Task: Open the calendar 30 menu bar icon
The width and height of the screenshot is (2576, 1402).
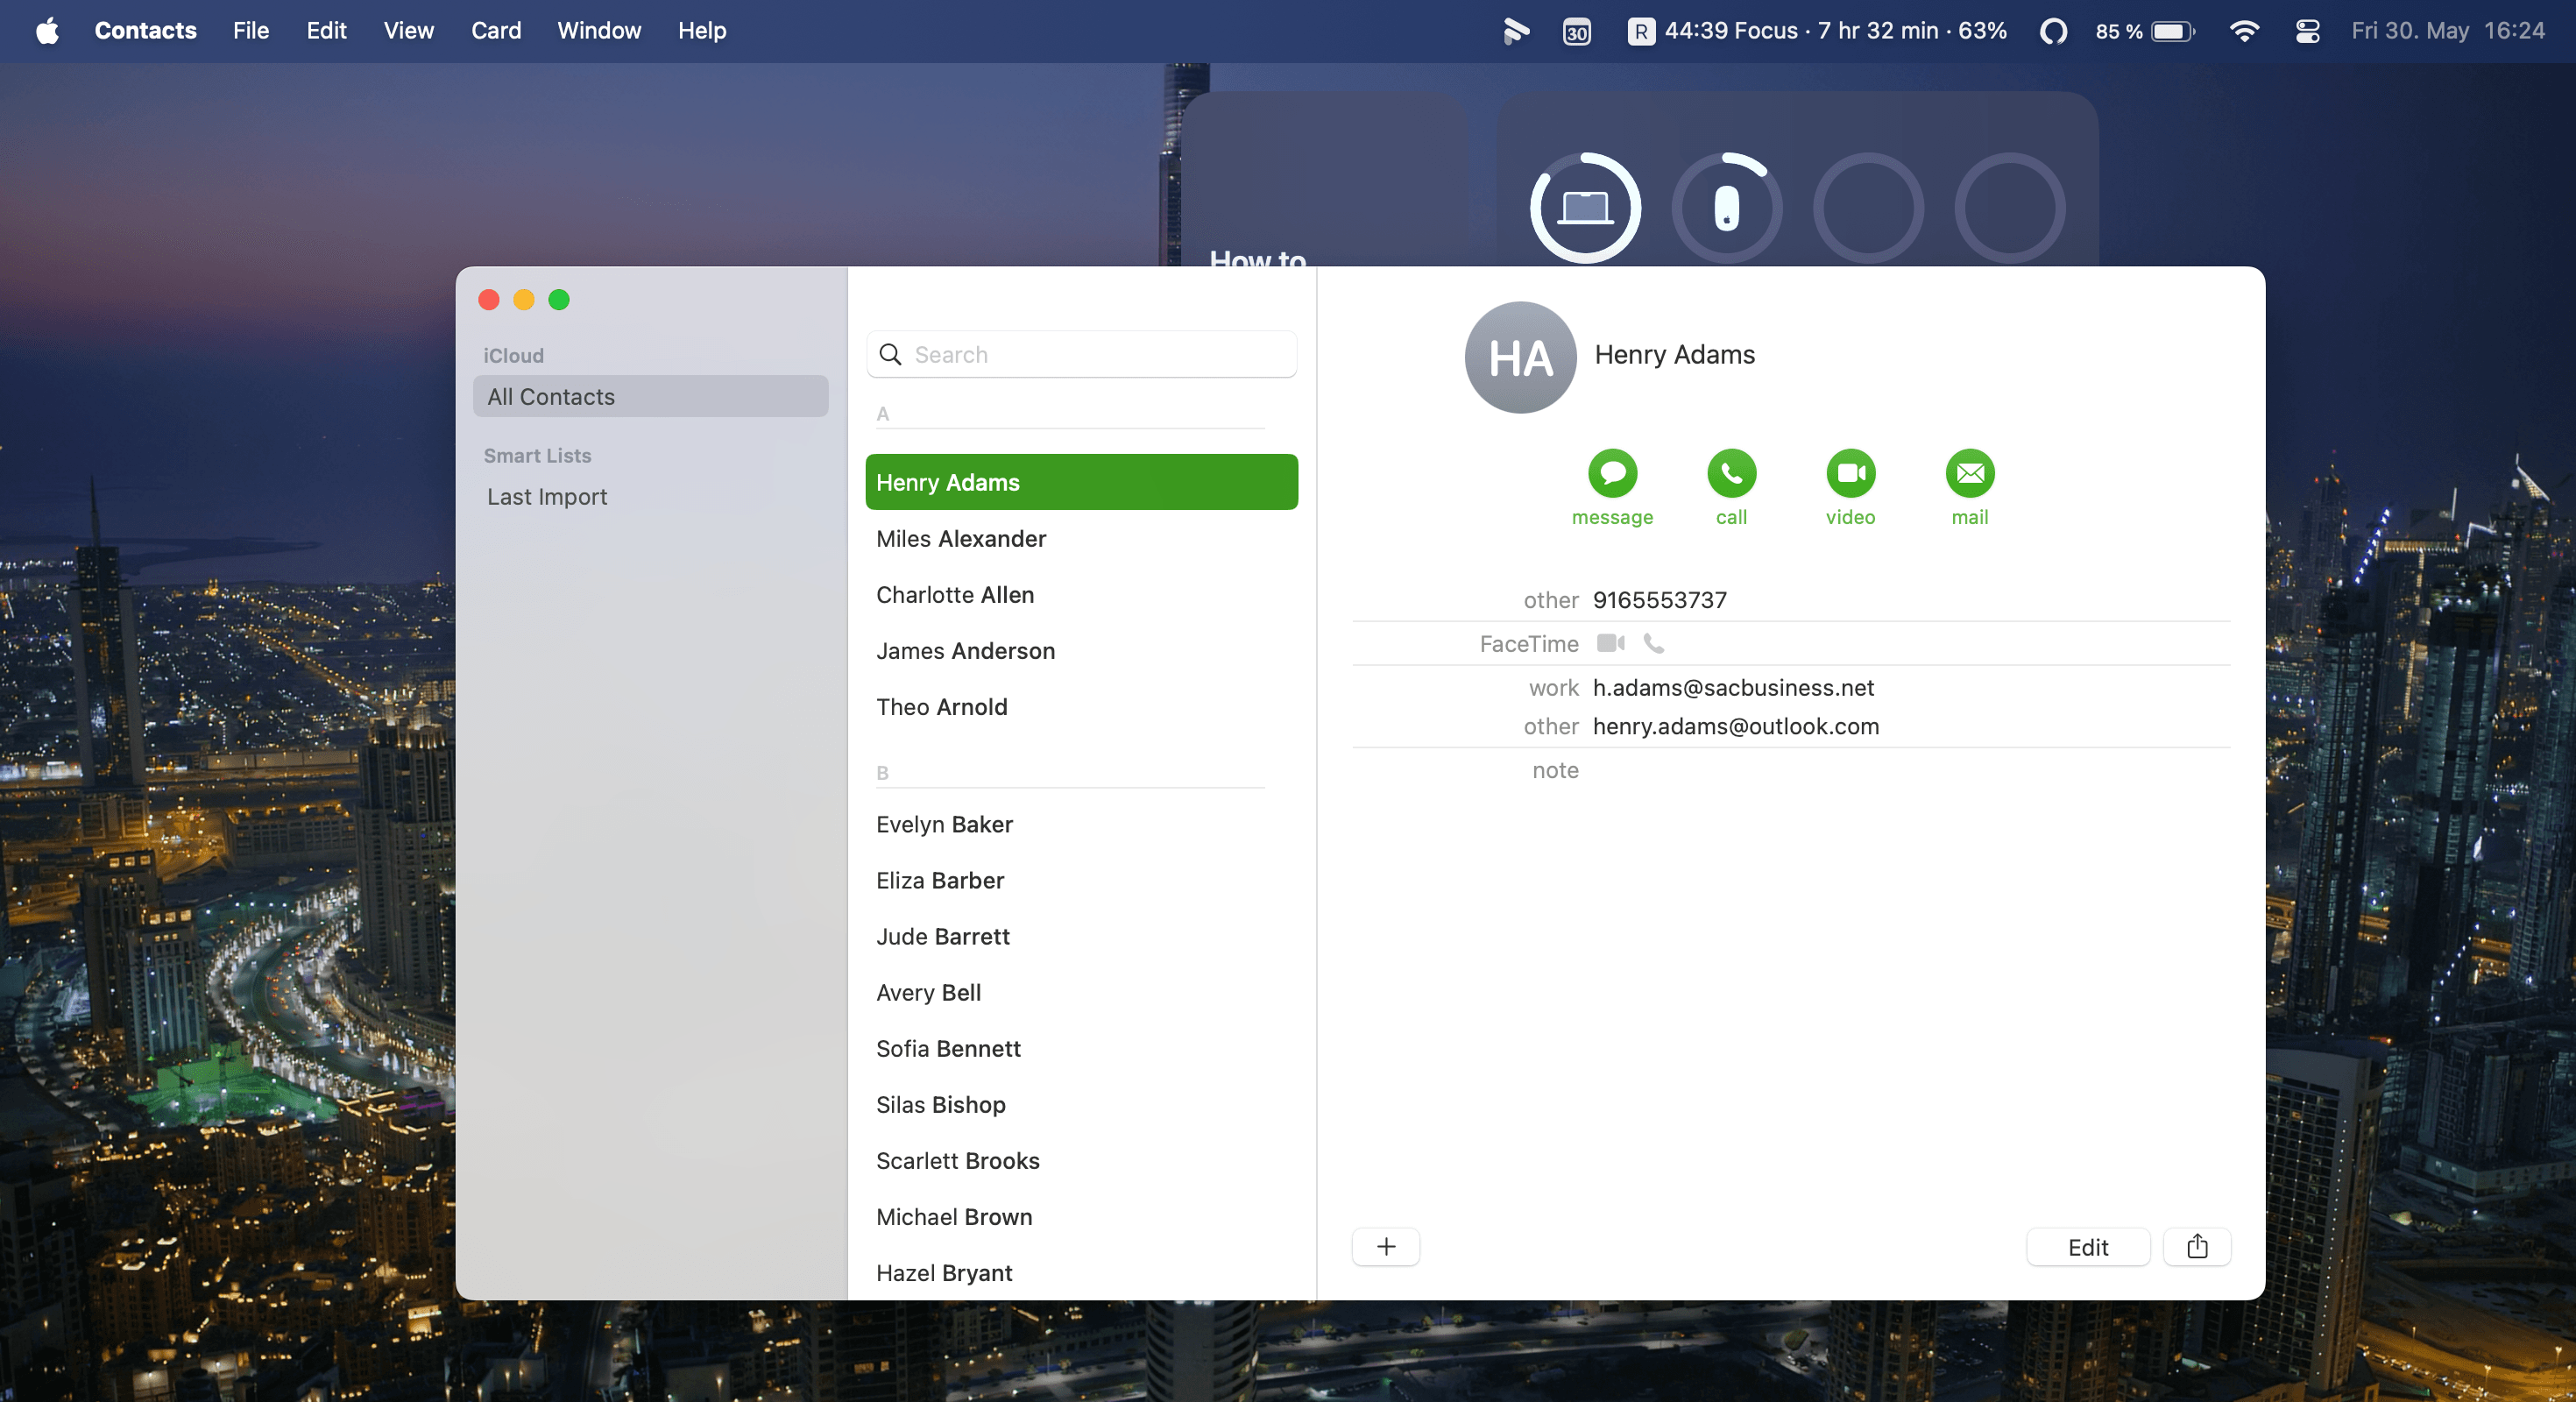Action: (x=1576, y=31)
